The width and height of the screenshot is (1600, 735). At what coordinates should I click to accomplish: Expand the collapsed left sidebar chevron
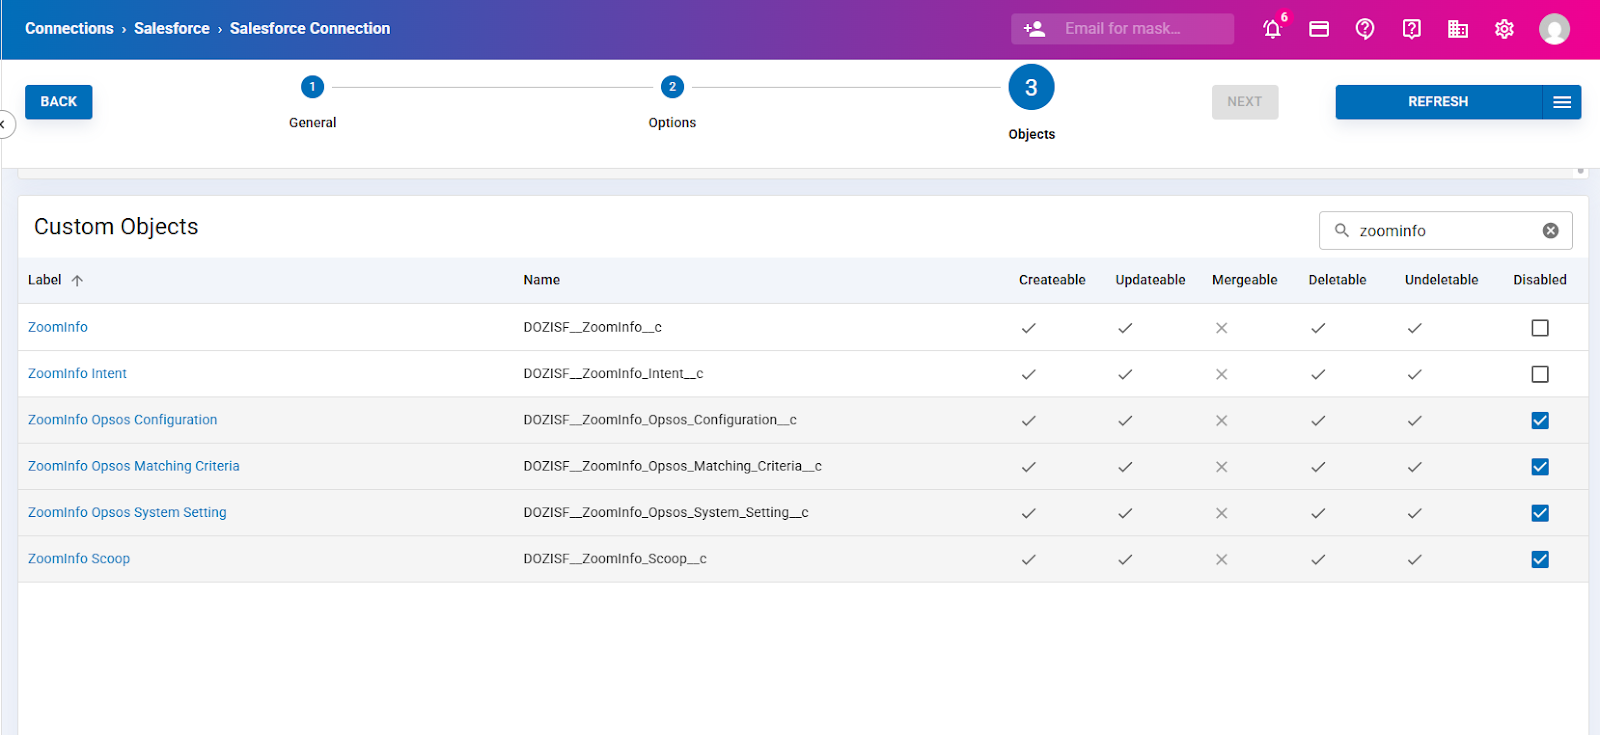[x=4, y=125]
